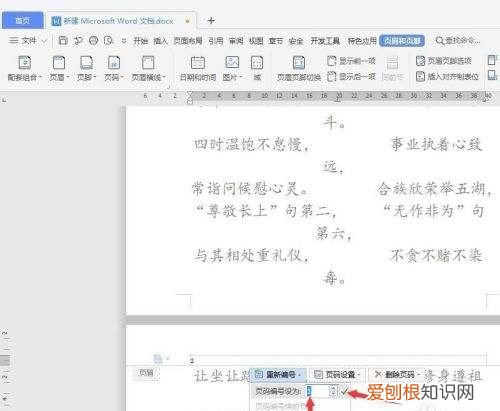
Task: Click the 页眉 label tag left of the text
Action: click(146, 373)
